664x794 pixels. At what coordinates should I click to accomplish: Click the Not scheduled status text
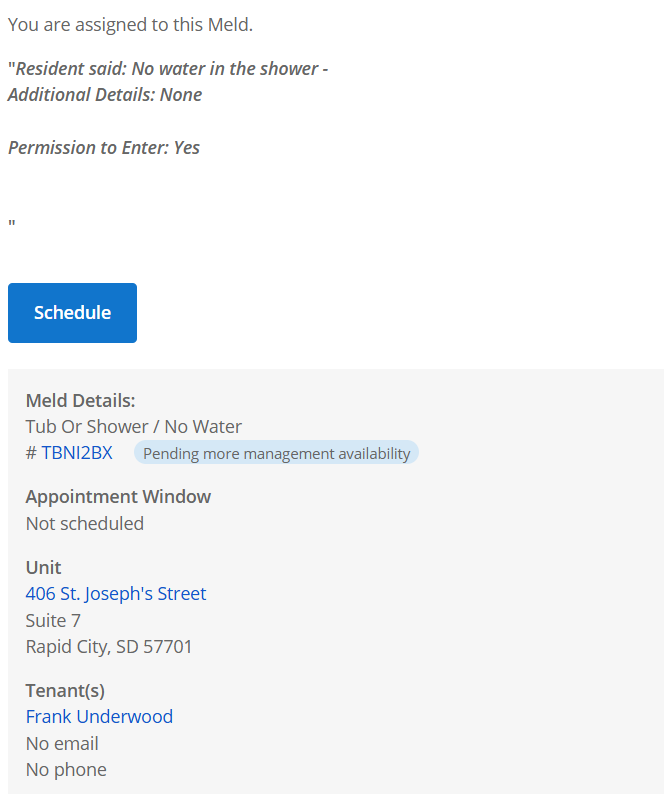85,524
